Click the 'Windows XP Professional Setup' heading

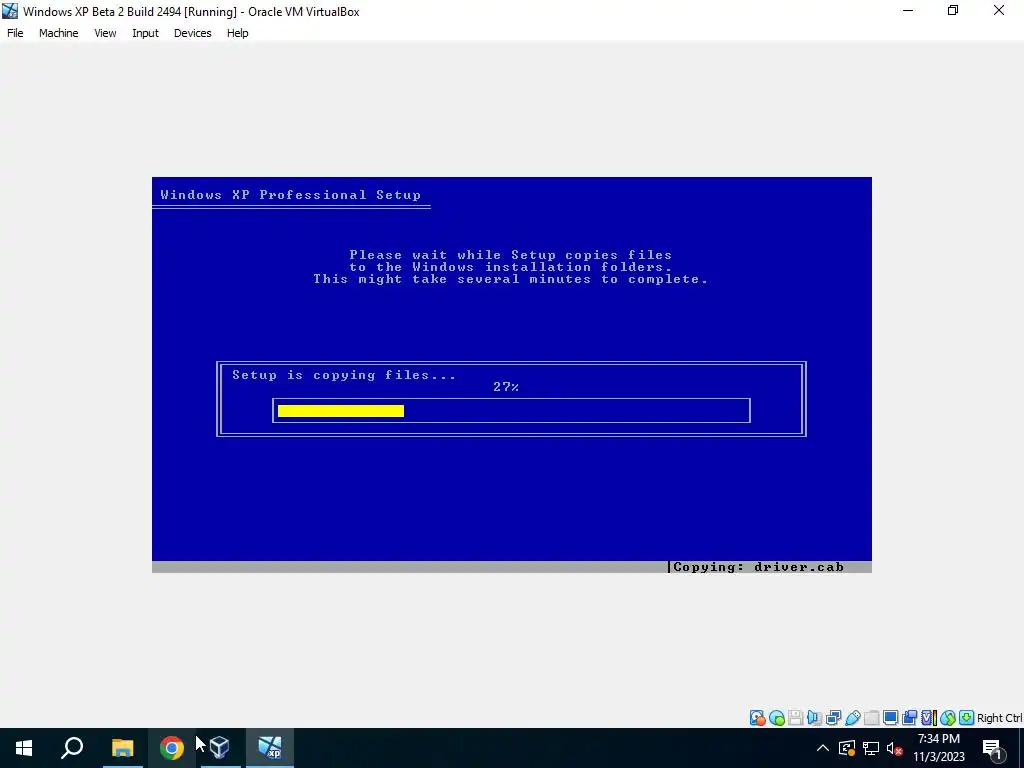(291, 195)
